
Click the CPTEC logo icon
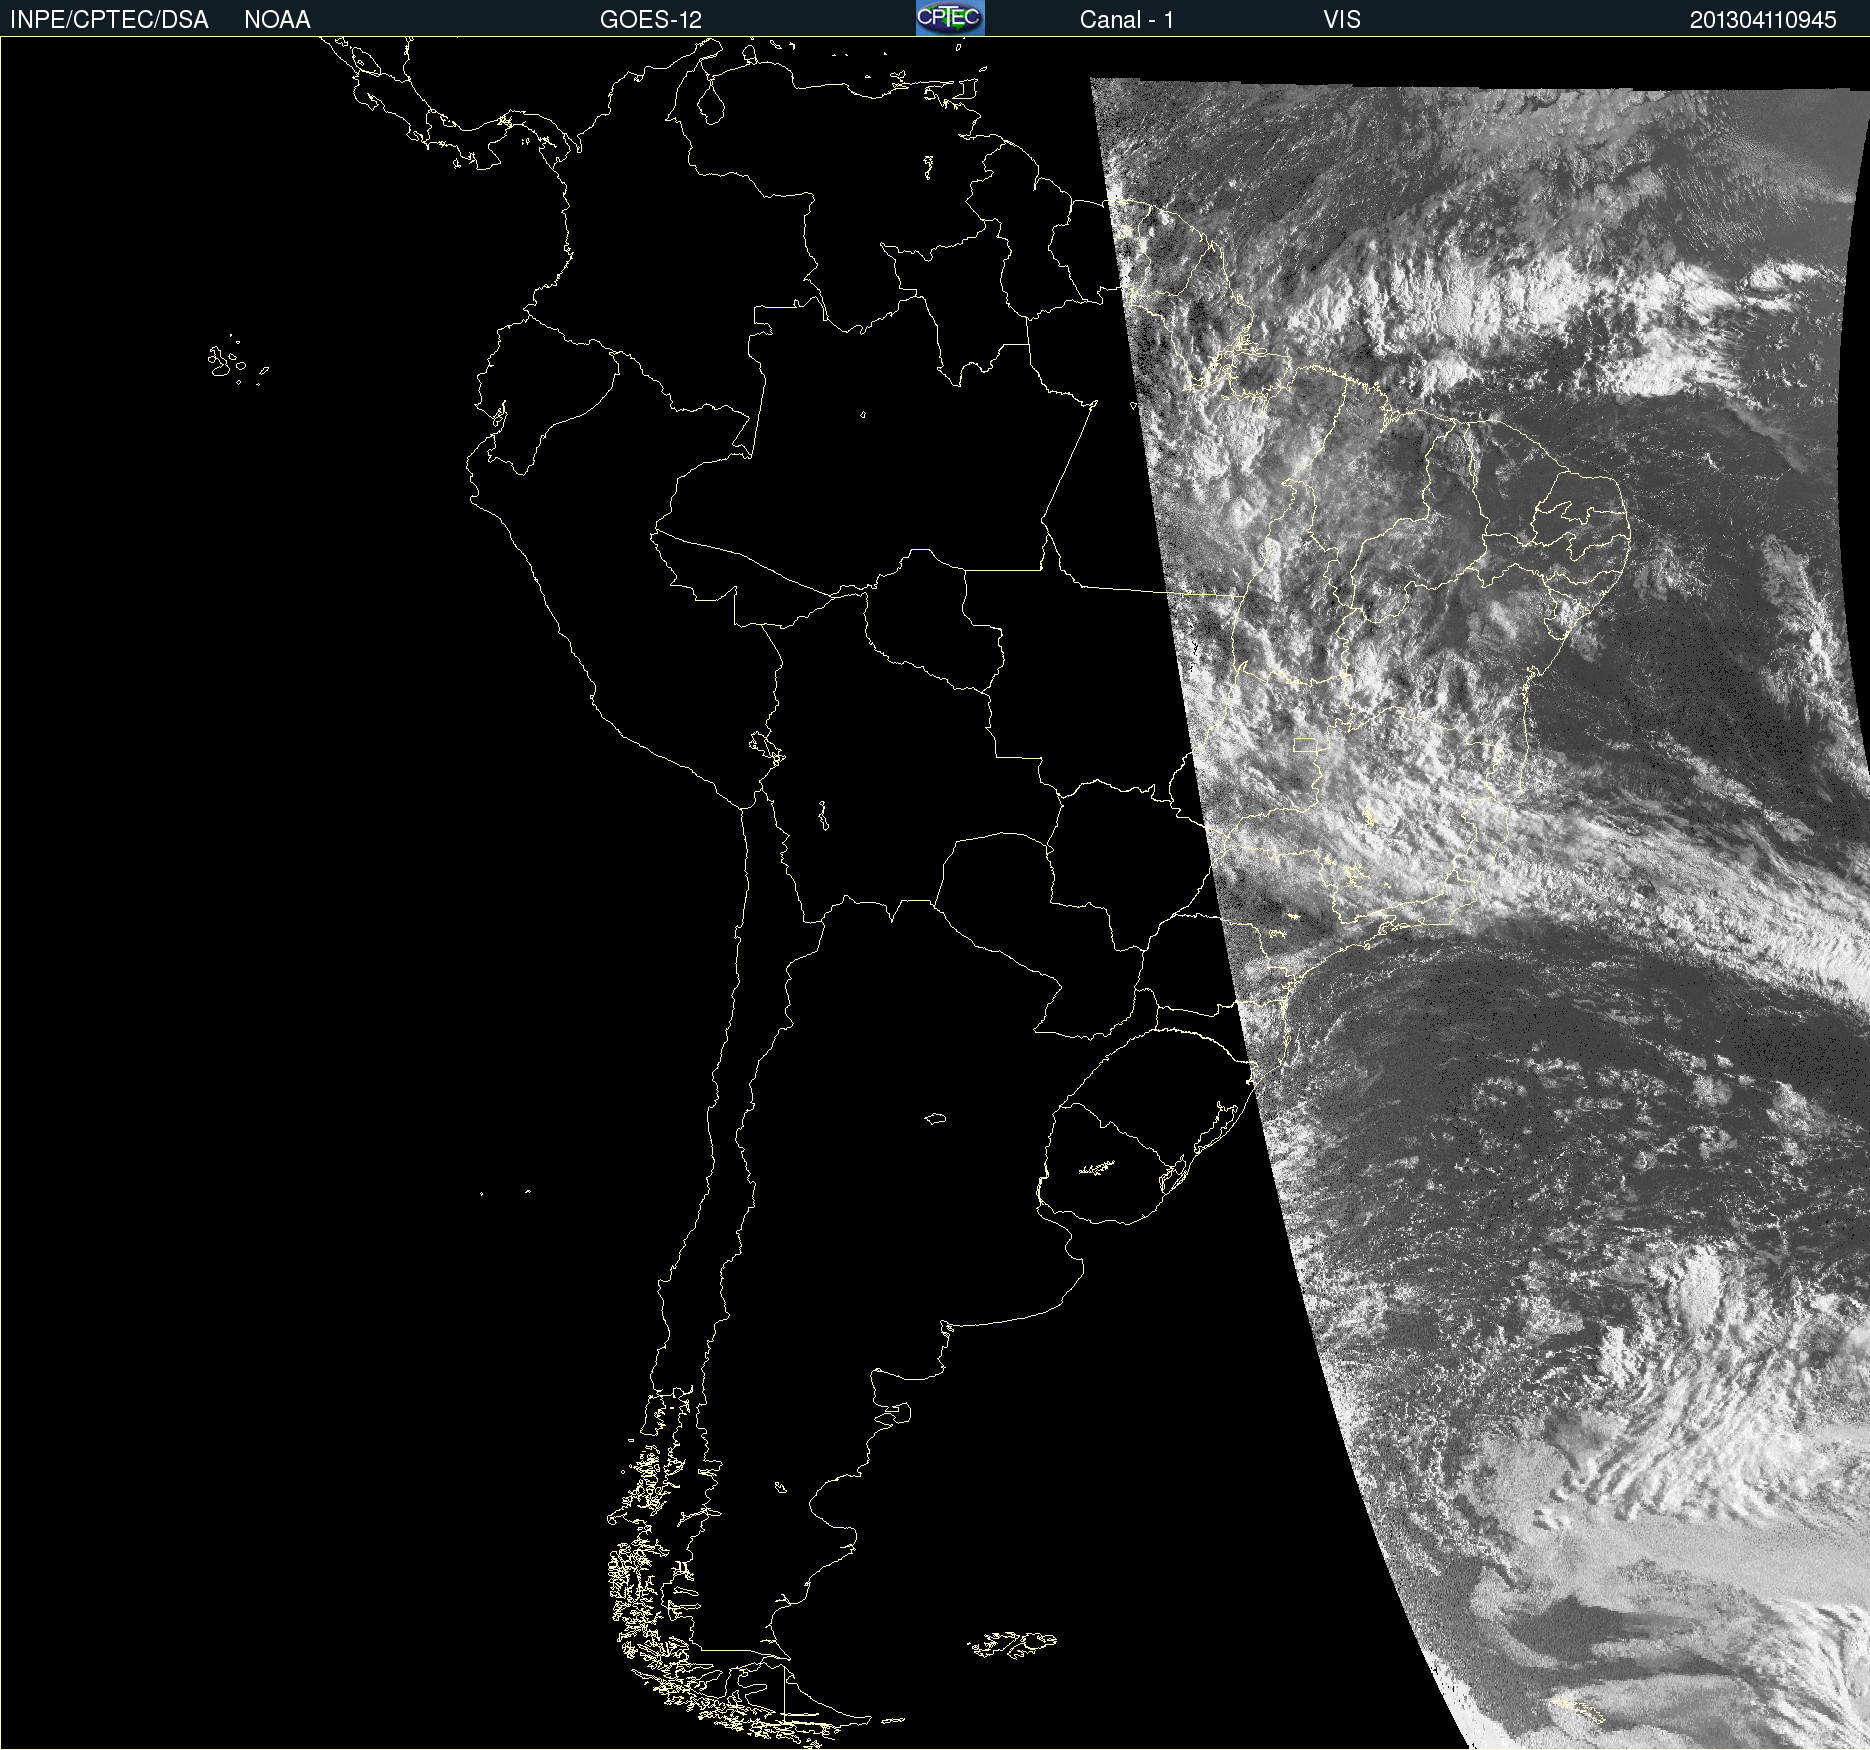coord(950,18)
